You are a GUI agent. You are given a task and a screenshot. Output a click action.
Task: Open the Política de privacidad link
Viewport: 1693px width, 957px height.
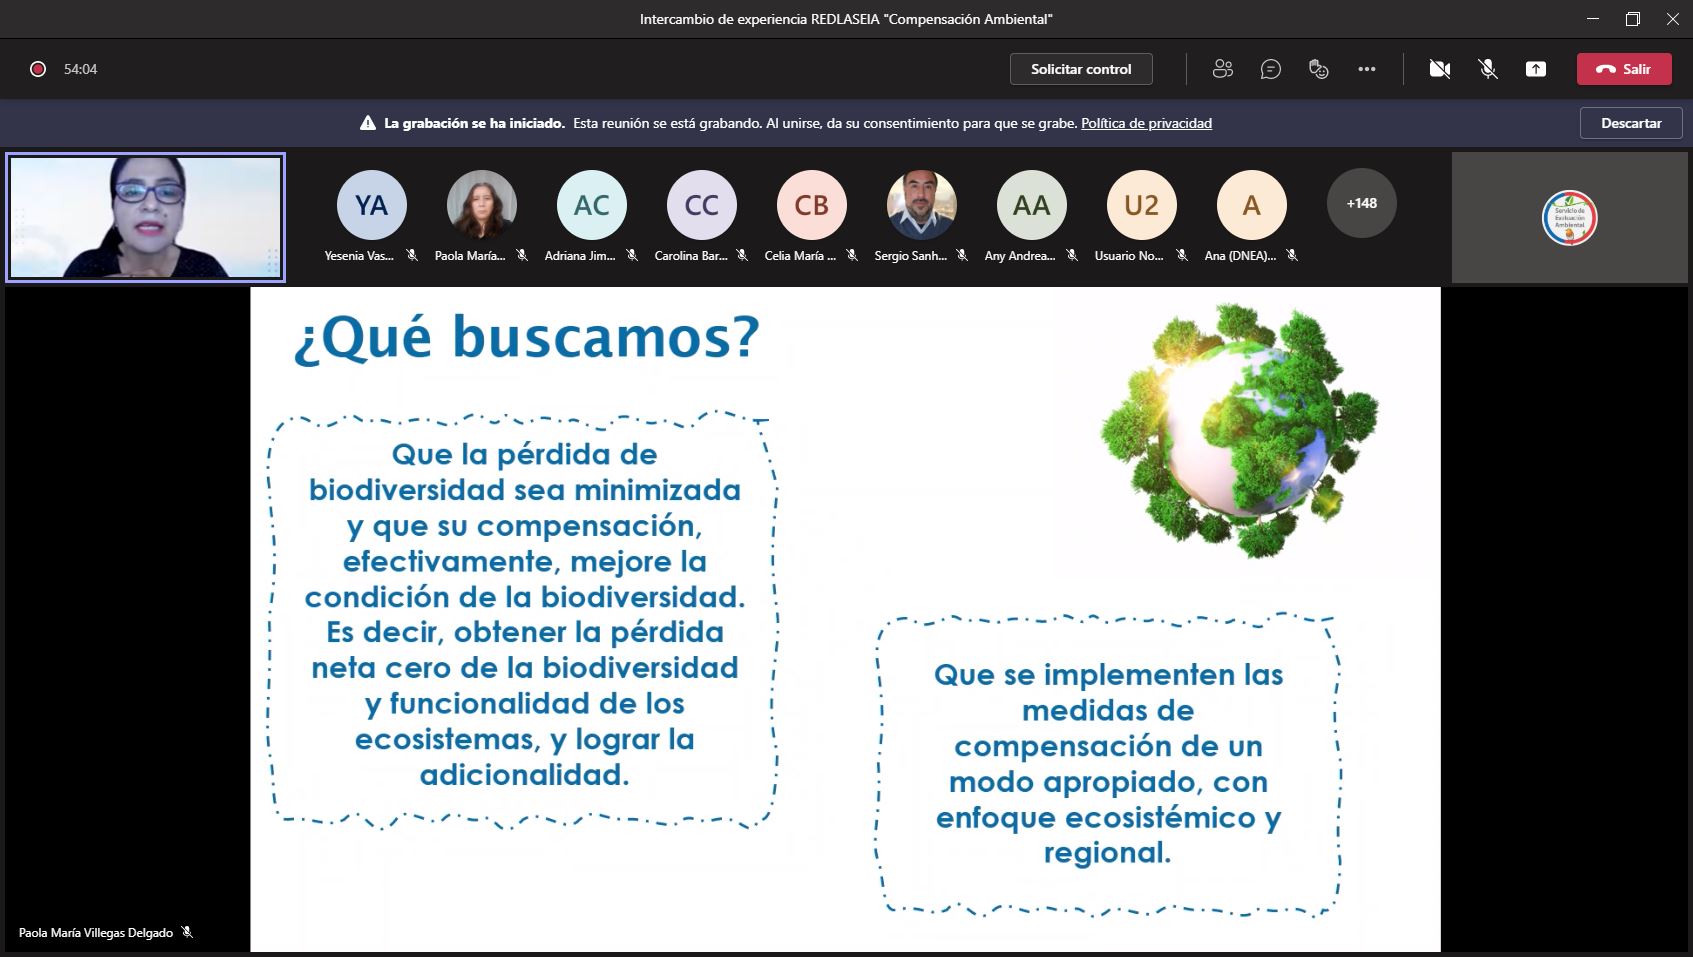tap(1146, 123)
